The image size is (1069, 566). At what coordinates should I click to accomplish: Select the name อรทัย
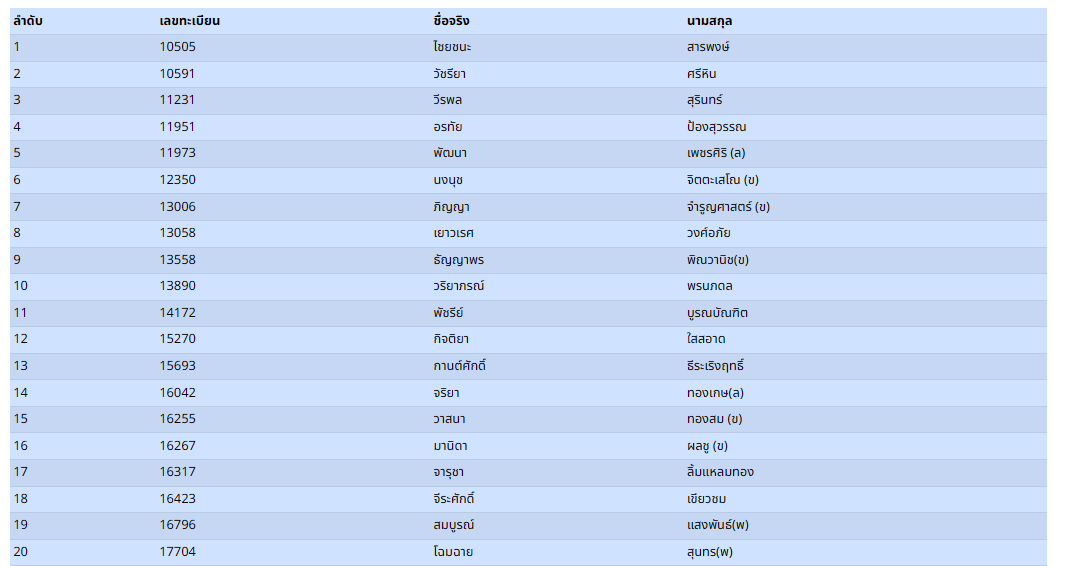[441, 127]
